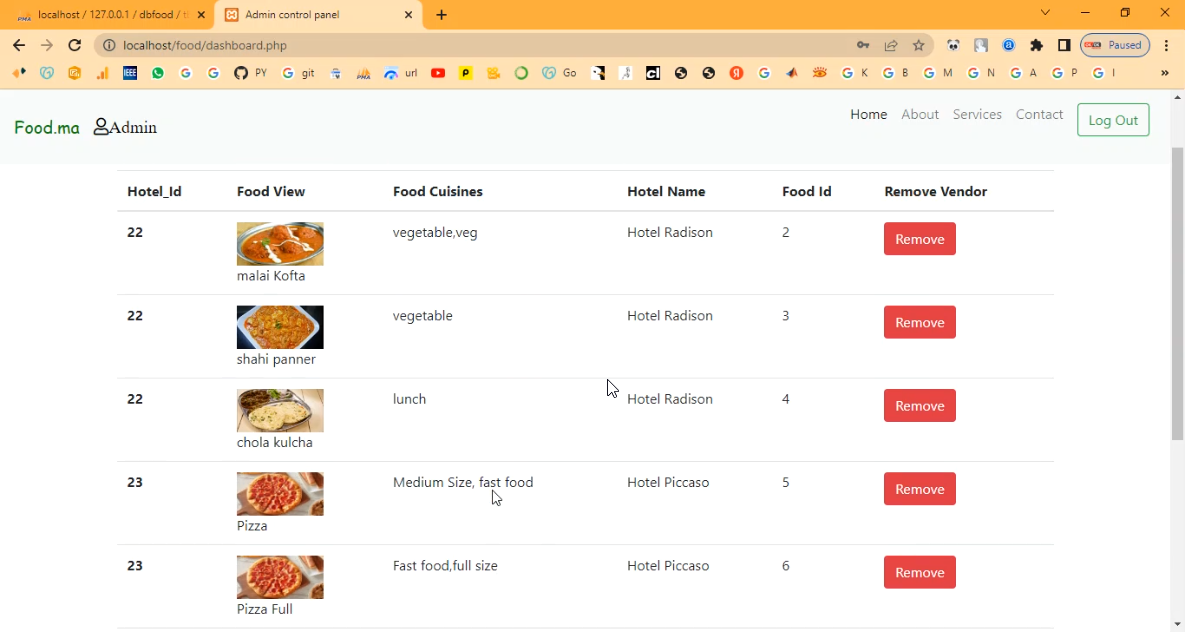1185x632 pixels.
Task: Open the Chrome three-dot menu
Action: pos(1166,45)
